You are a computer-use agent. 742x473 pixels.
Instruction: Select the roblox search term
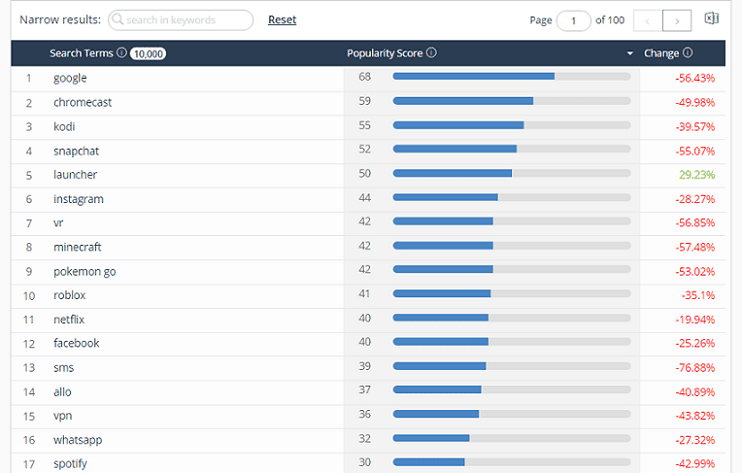(70, 295)
